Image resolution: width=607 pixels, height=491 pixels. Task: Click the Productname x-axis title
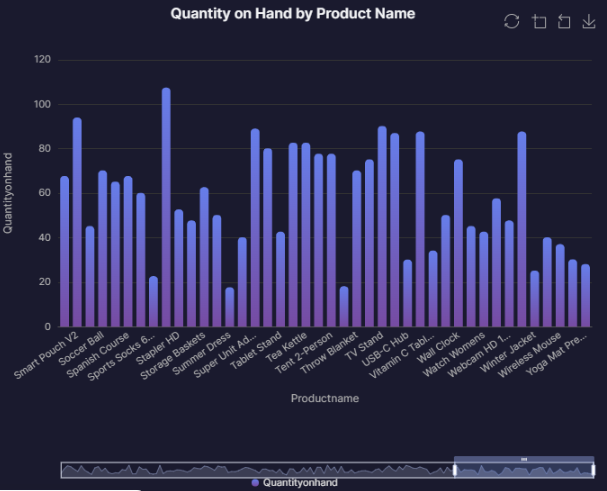coord(325,399)
